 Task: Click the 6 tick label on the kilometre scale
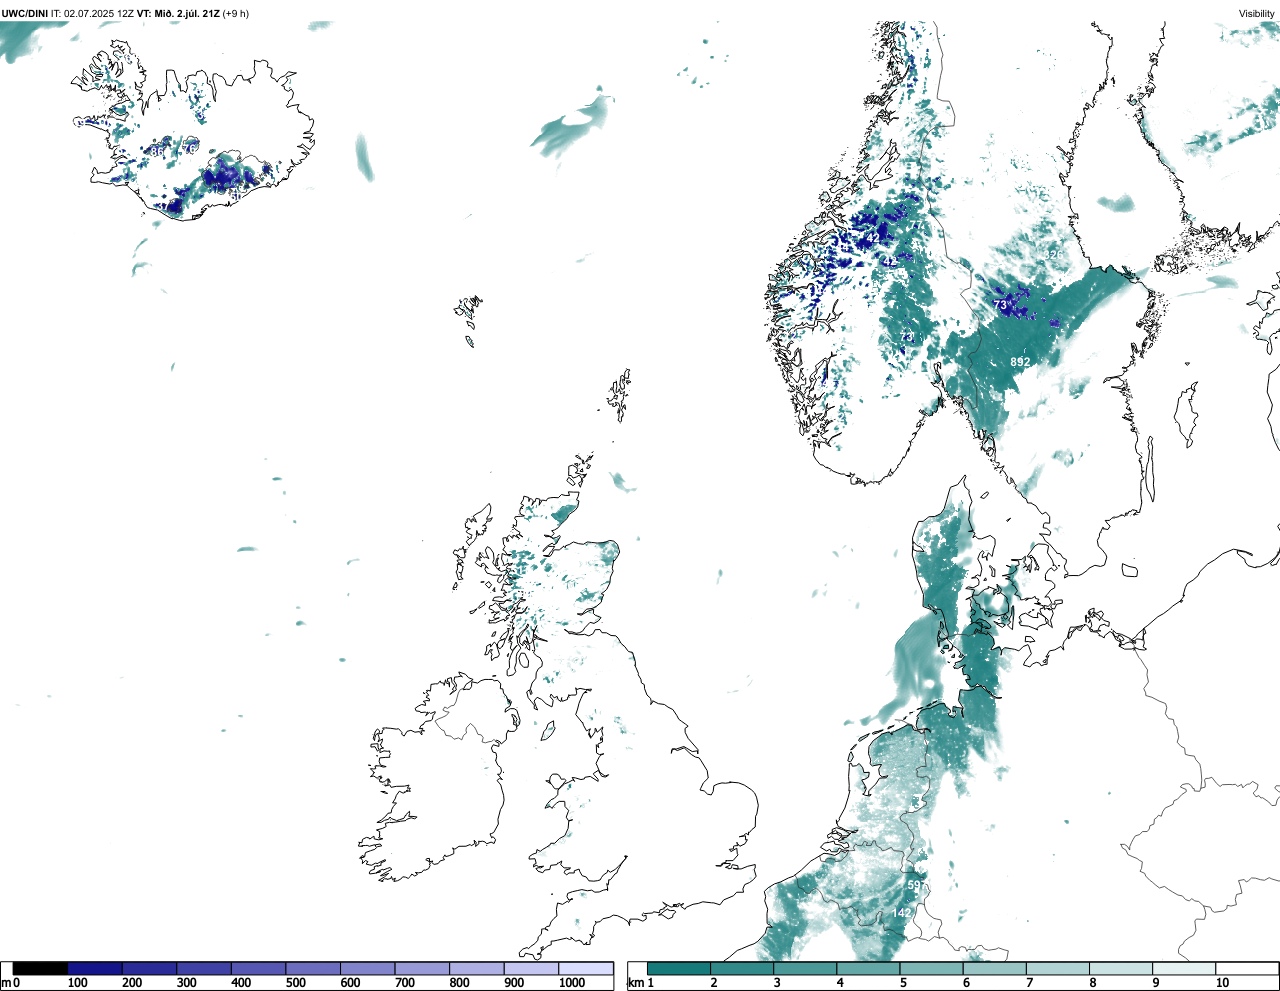click(x=966, y=983)
